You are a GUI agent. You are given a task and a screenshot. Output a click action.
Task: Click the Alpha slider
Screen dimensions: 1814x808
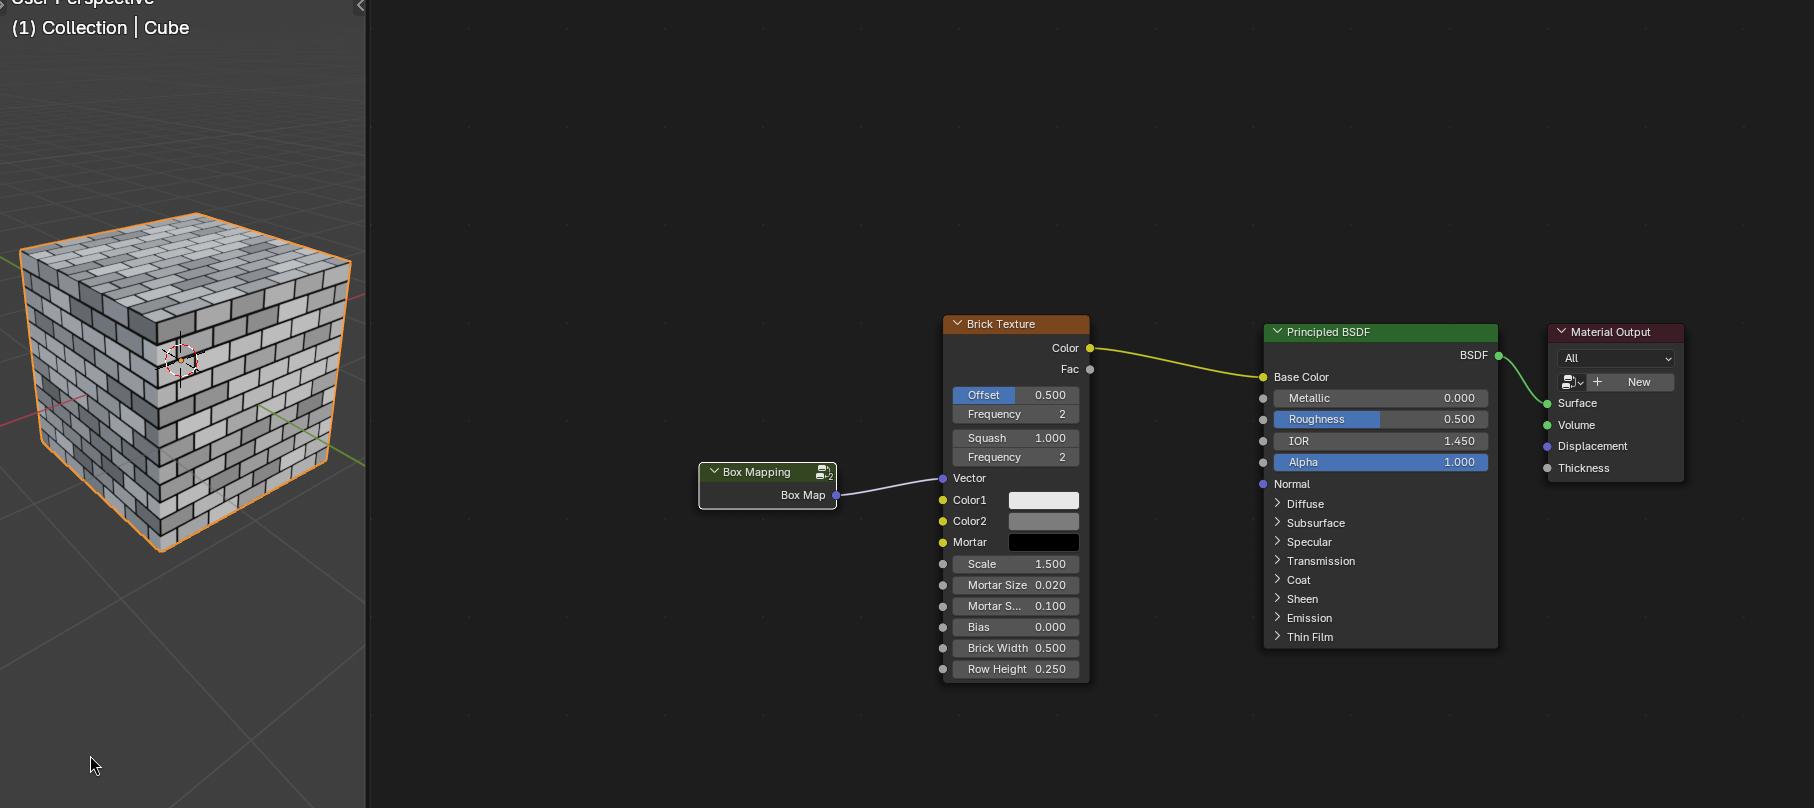(1380, 462)
